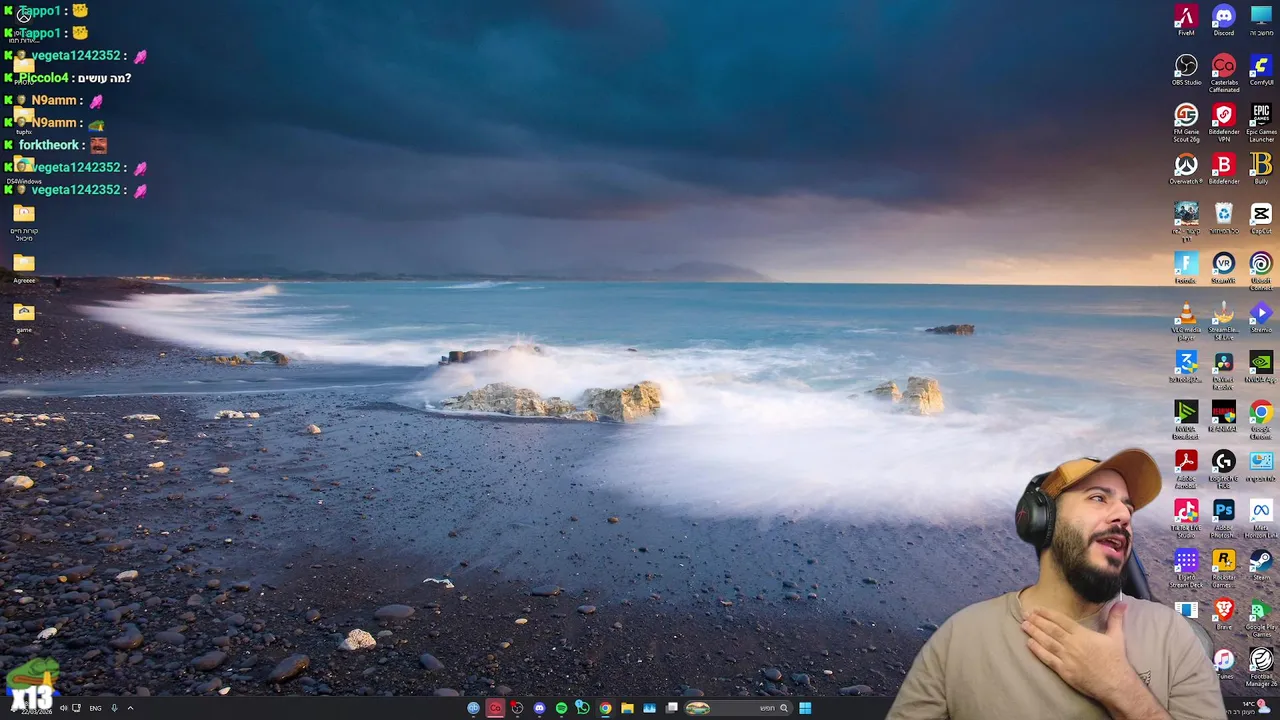Open the Meta Horizon Link shortcut
Image resolution: width=1280 pixels, height=720 pixels.
[x=1261, y=518]
